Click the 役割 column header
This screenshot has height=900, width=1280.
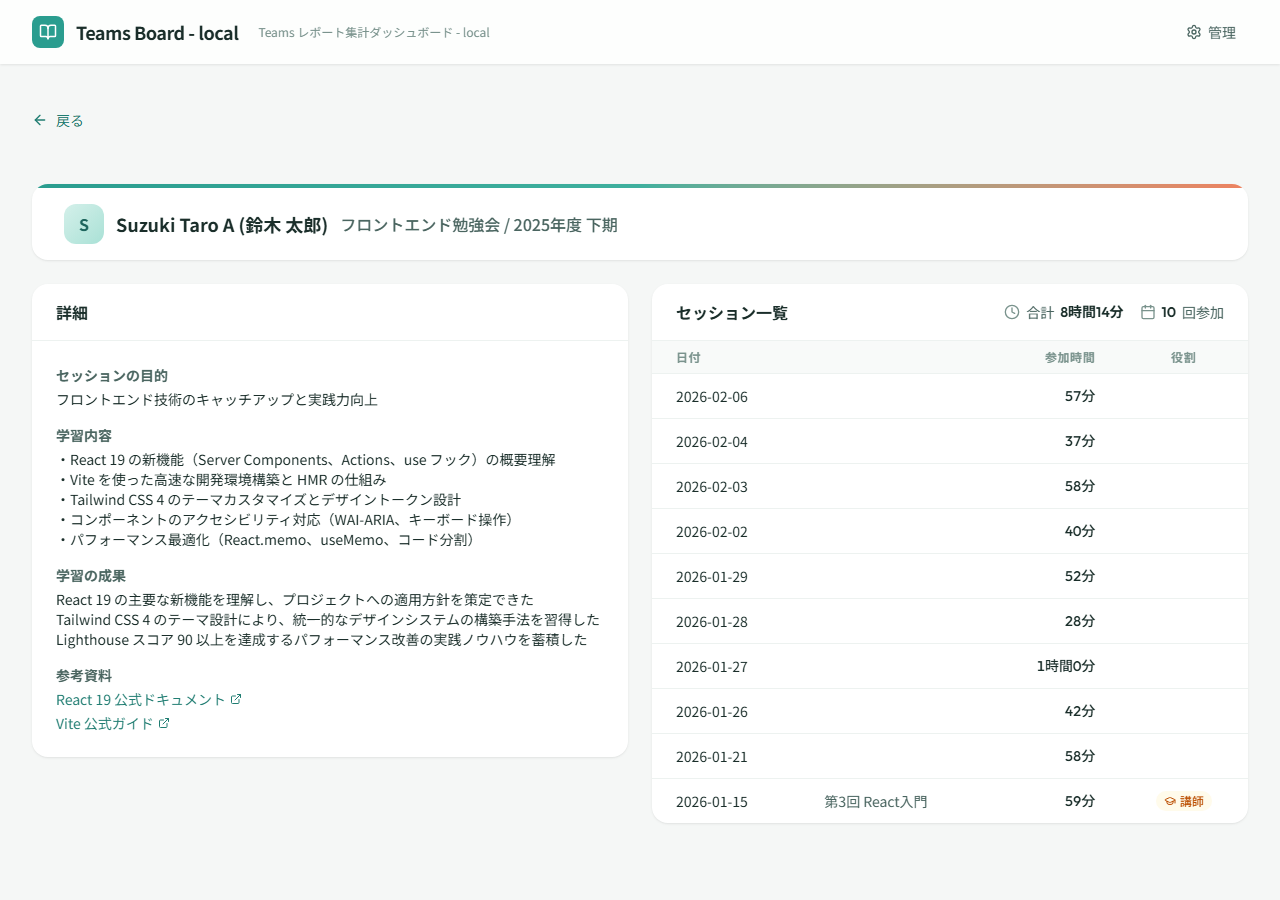click(1183, 357)
